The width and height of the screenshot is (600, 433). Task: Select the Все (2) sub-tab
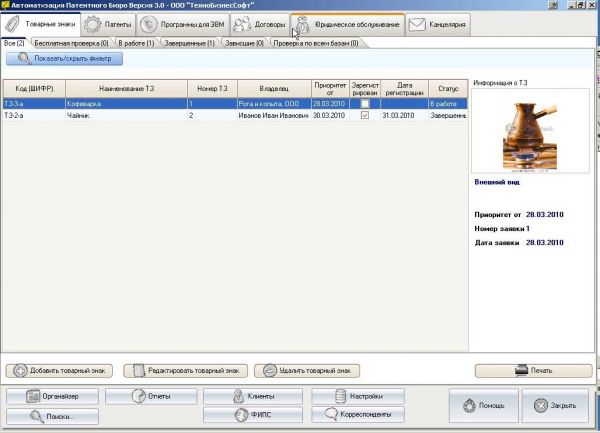pyautogui.click(x=14, y=43)
